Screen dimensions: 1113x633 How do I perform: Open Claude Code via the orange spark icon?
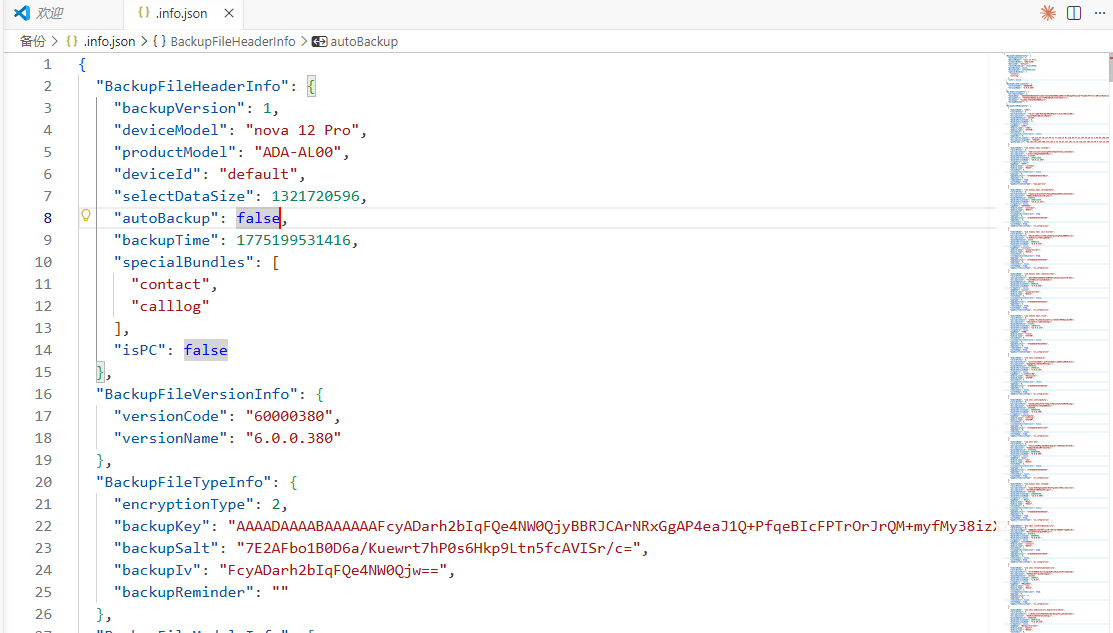click(1048, 13)
